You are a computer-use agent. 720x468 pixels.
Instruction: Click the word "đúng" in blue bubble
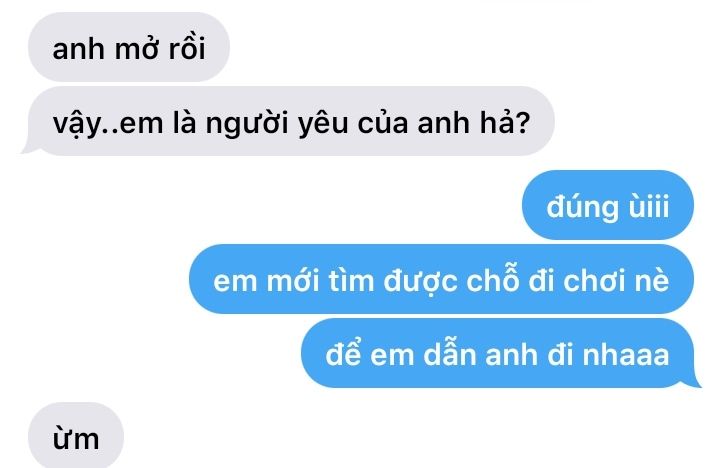(x=582, y=207)
